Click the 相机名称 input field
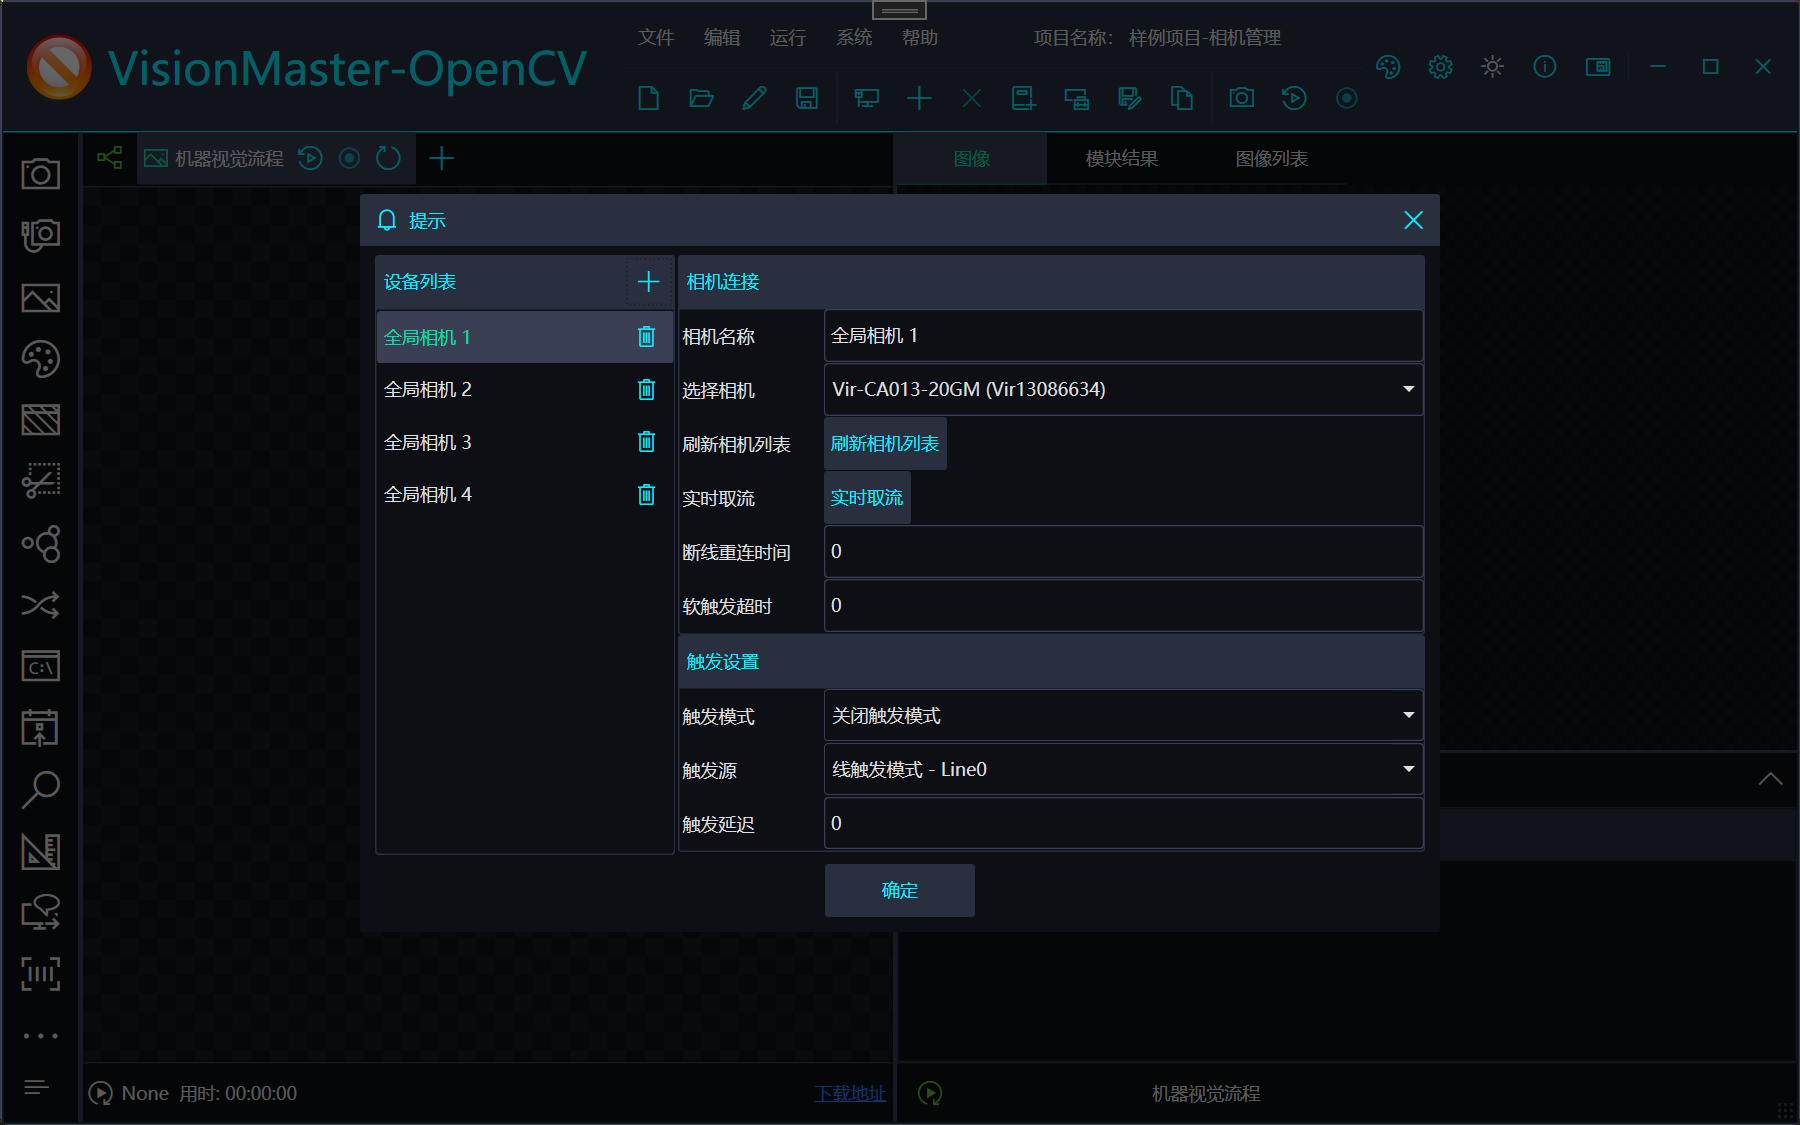The width and height of the screenshot is (1800, 1125). (x=1123, y=335)
